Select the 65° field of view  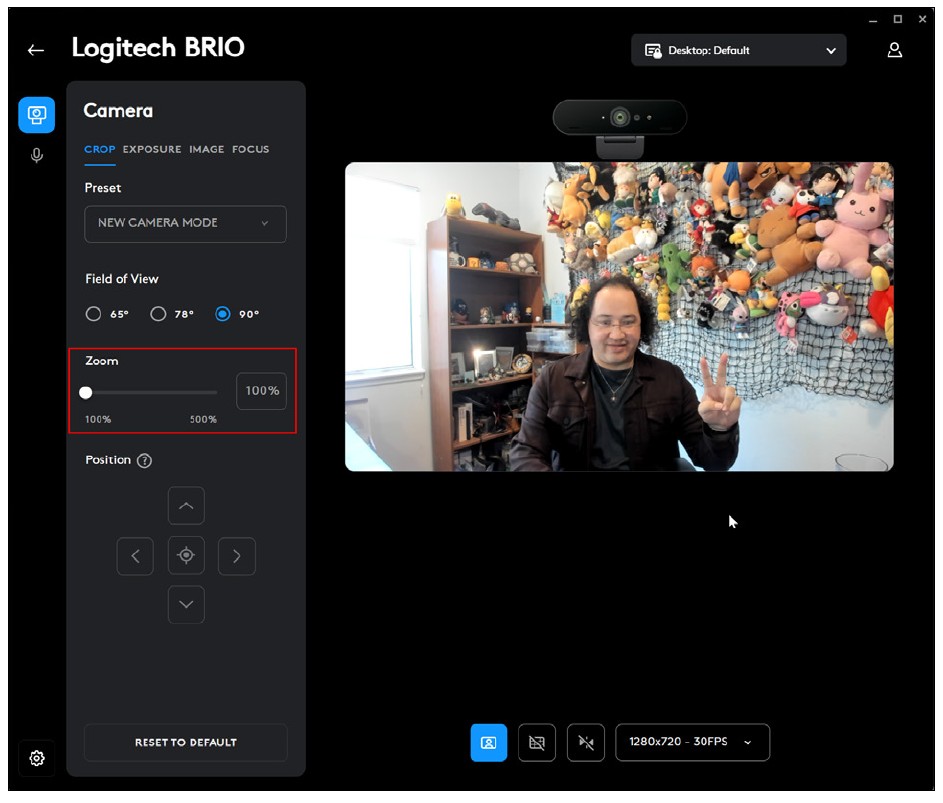point(94,314)
